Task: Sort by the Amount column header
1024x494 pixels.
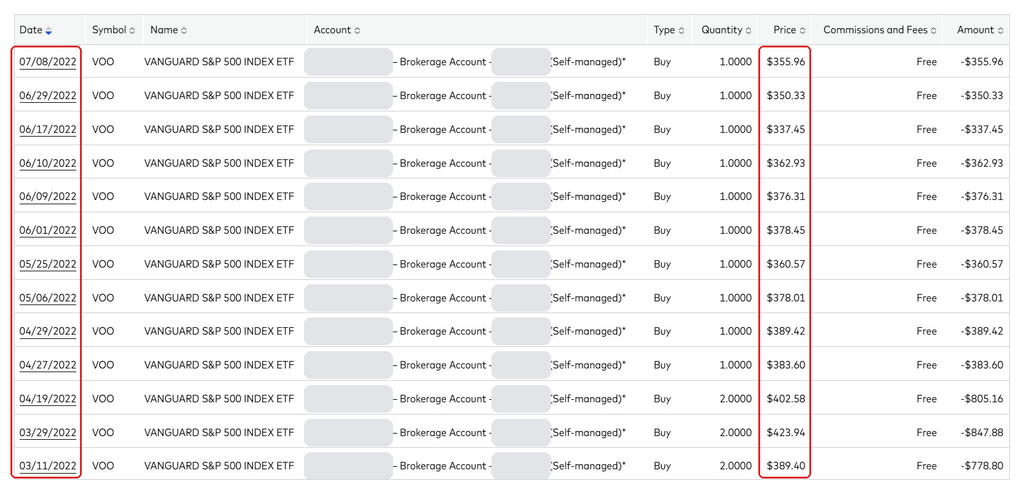Action: click(980, 30)
